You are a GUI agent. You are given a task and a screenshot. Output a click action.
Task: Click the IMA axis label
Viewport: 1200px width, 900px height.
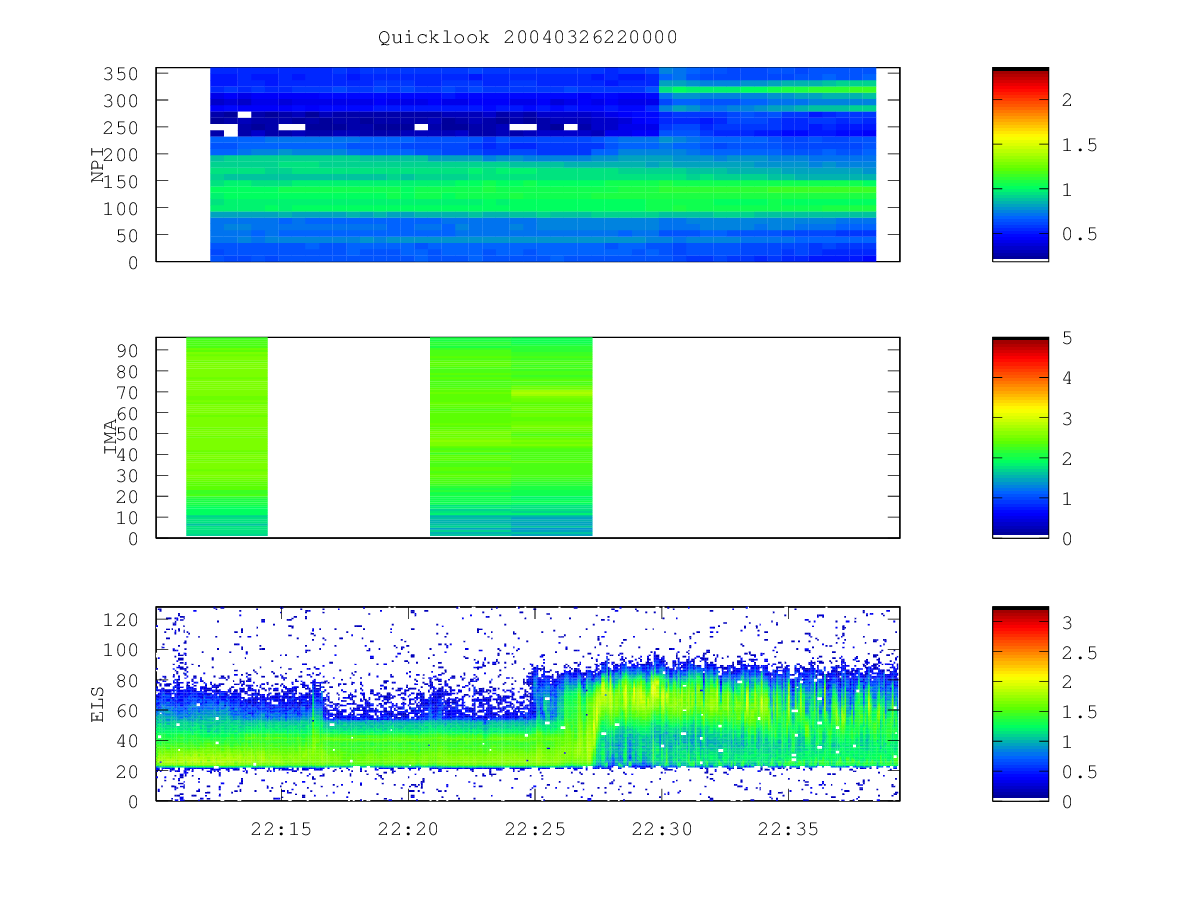click(110, 438)
